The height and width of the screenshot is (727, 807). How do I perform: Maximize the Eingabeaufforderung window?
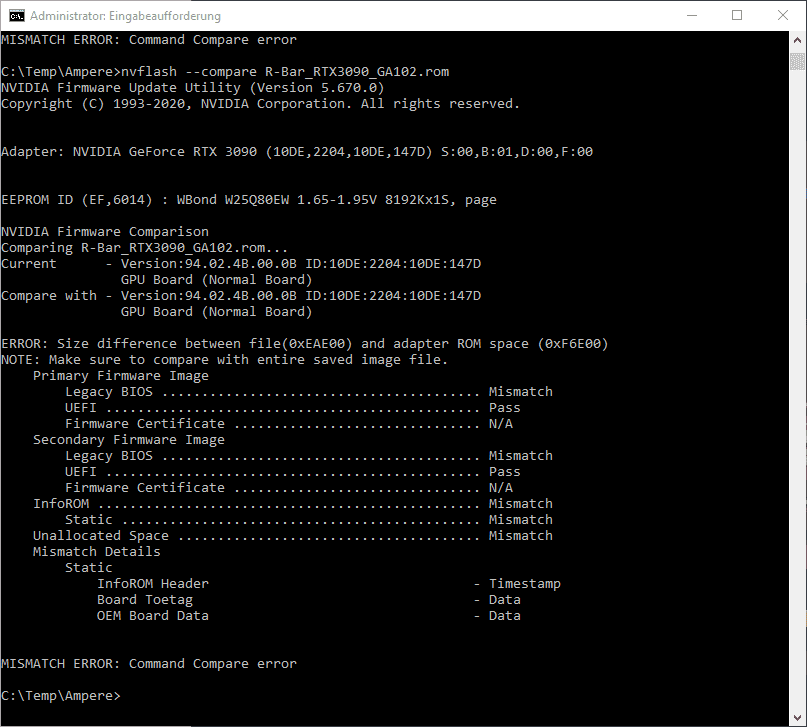(x=737, y=15)
